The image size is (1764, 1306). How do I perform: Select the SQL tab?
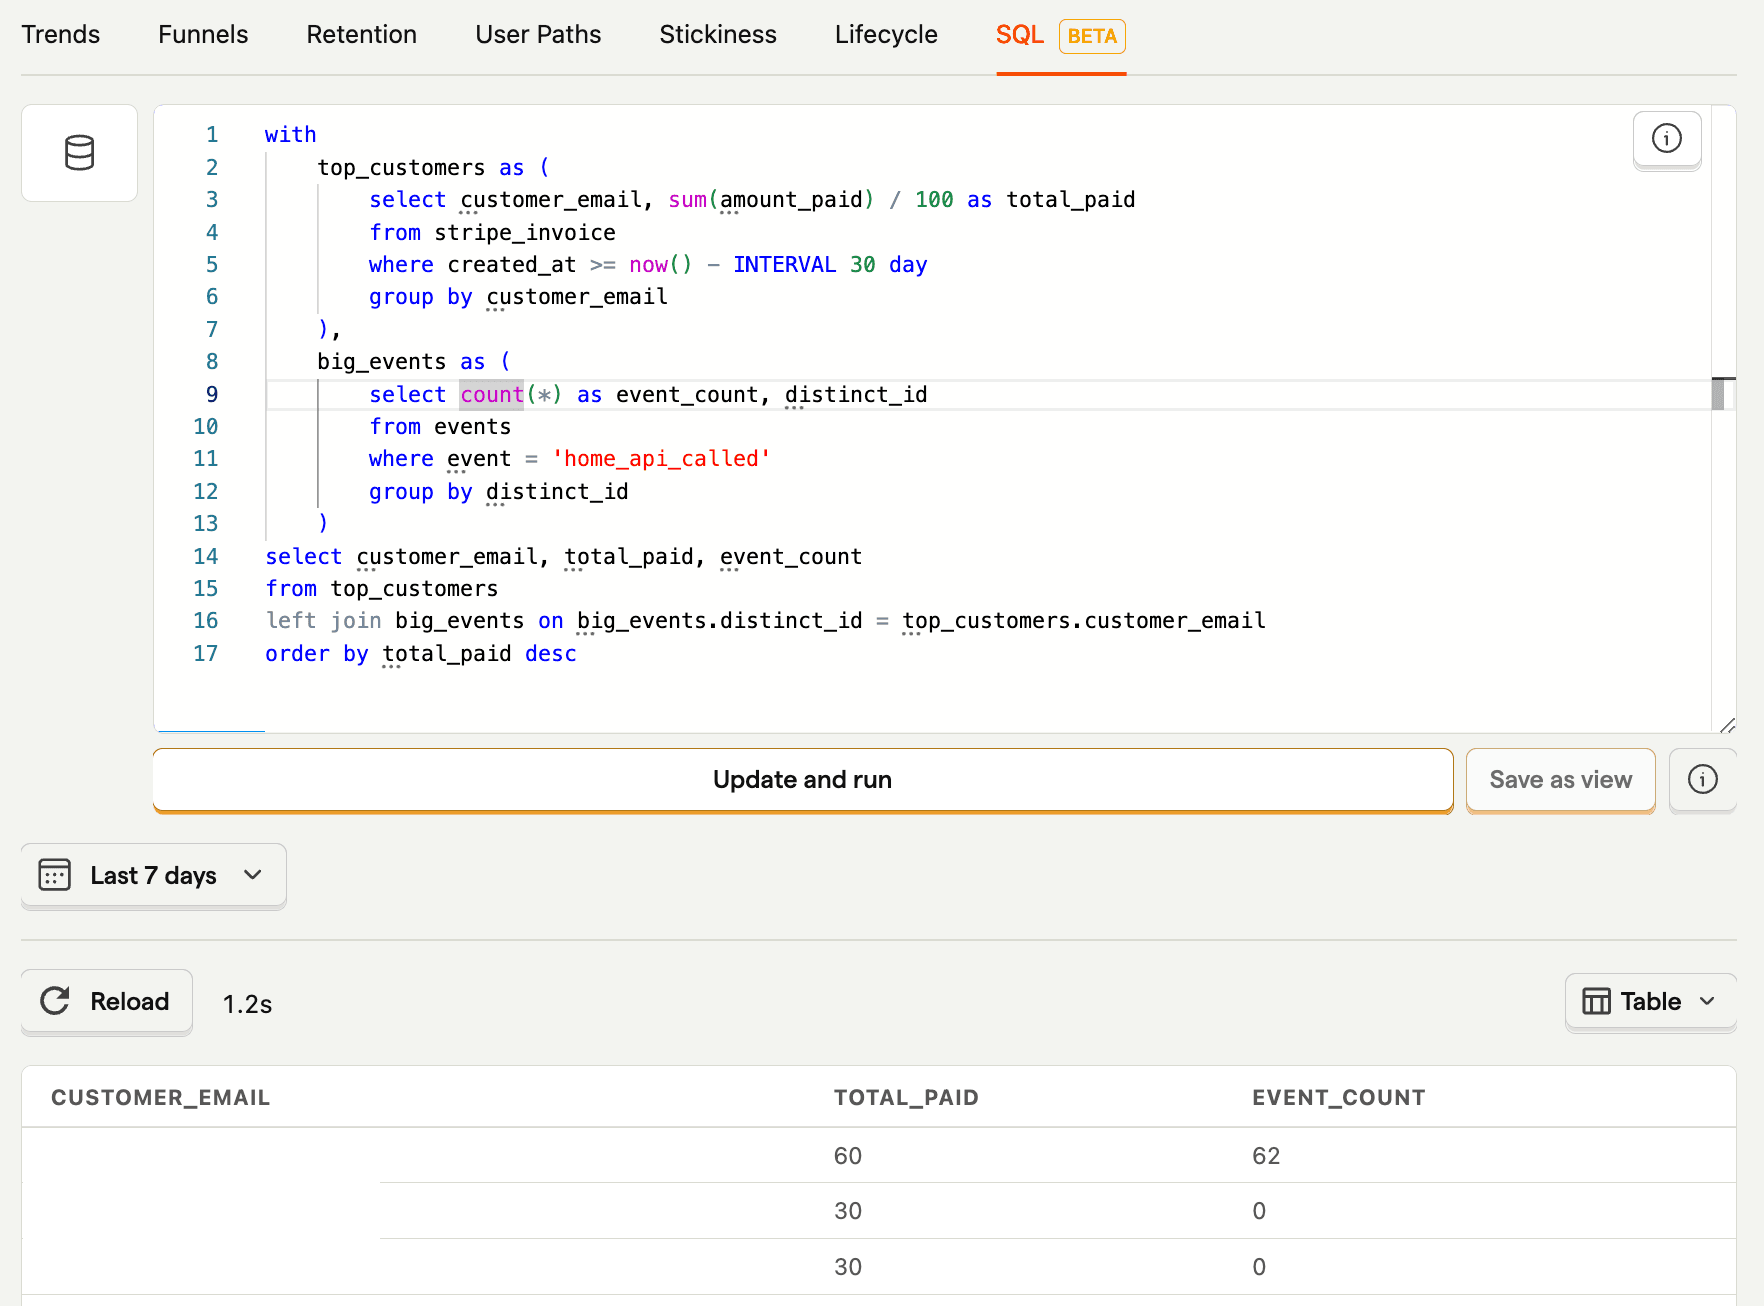tap(1020, 35)
